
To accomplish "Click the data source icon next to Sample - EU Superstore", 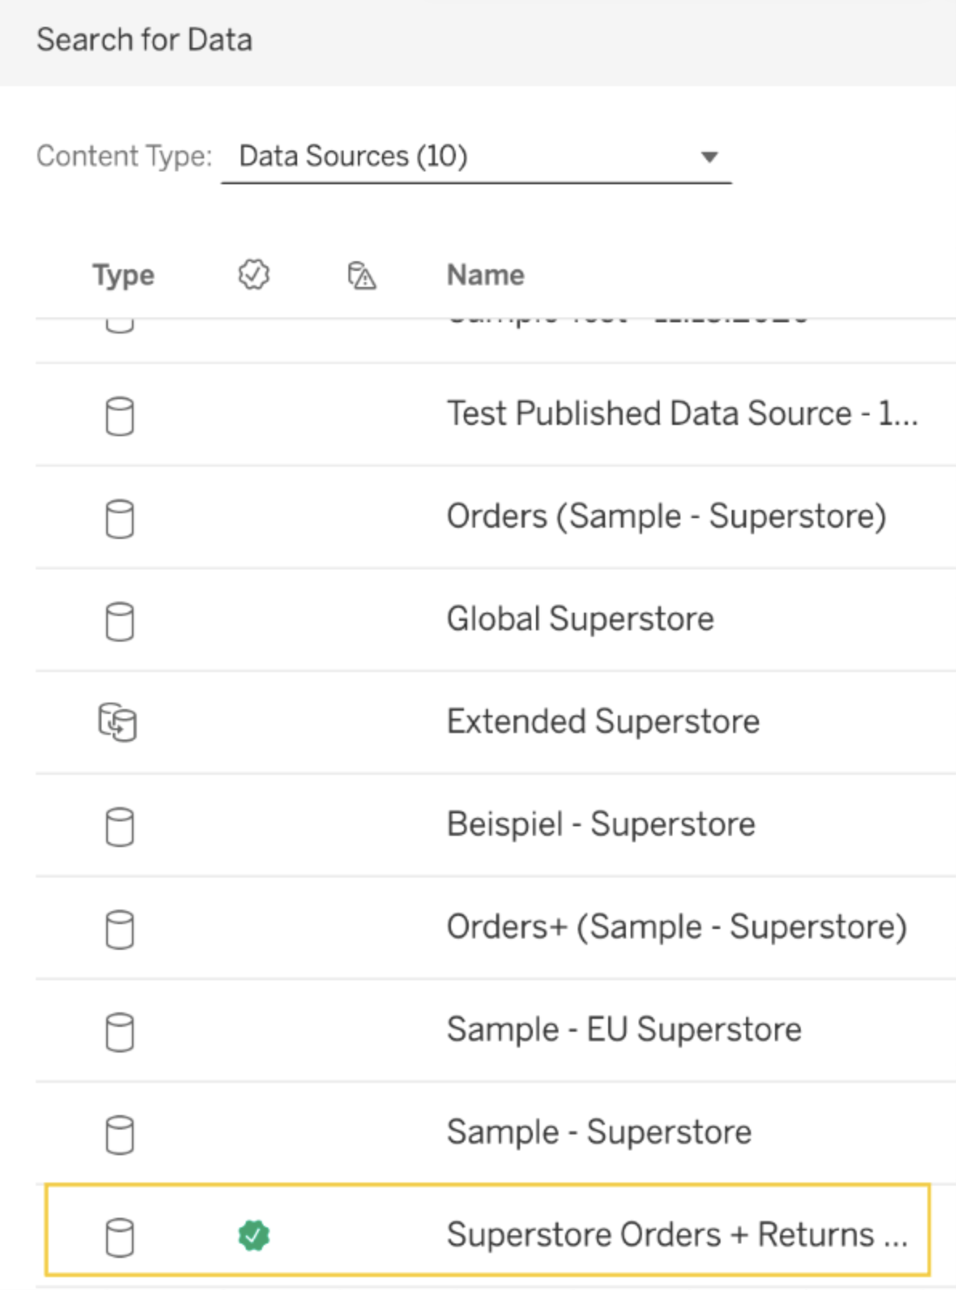I will click(x=119, y=1029).
